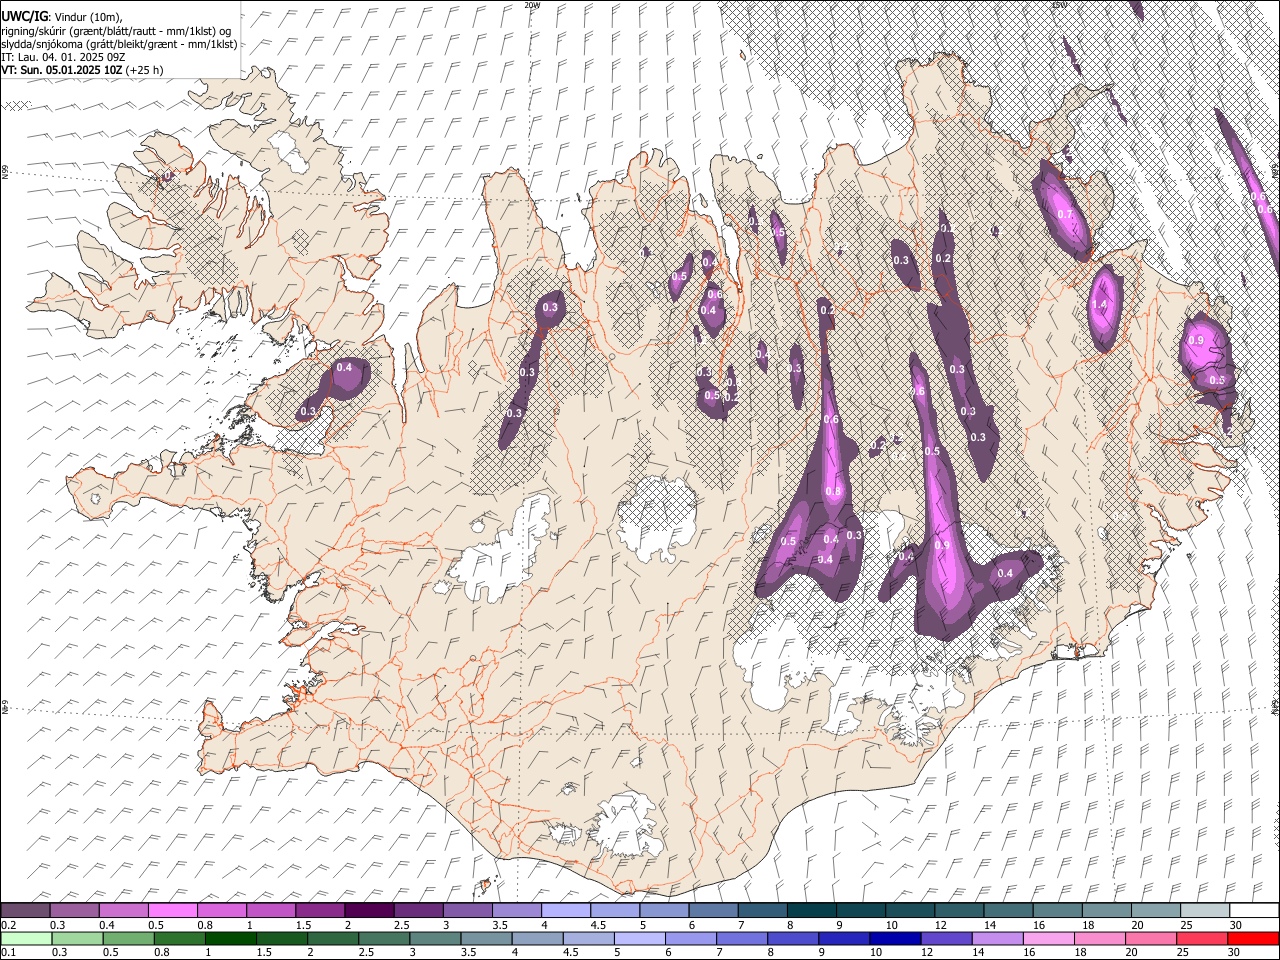Viewport: 1280px width, 960px height.
Task: Click the 'slydda/snjókoma' legend description line
Action: [119, 44]
